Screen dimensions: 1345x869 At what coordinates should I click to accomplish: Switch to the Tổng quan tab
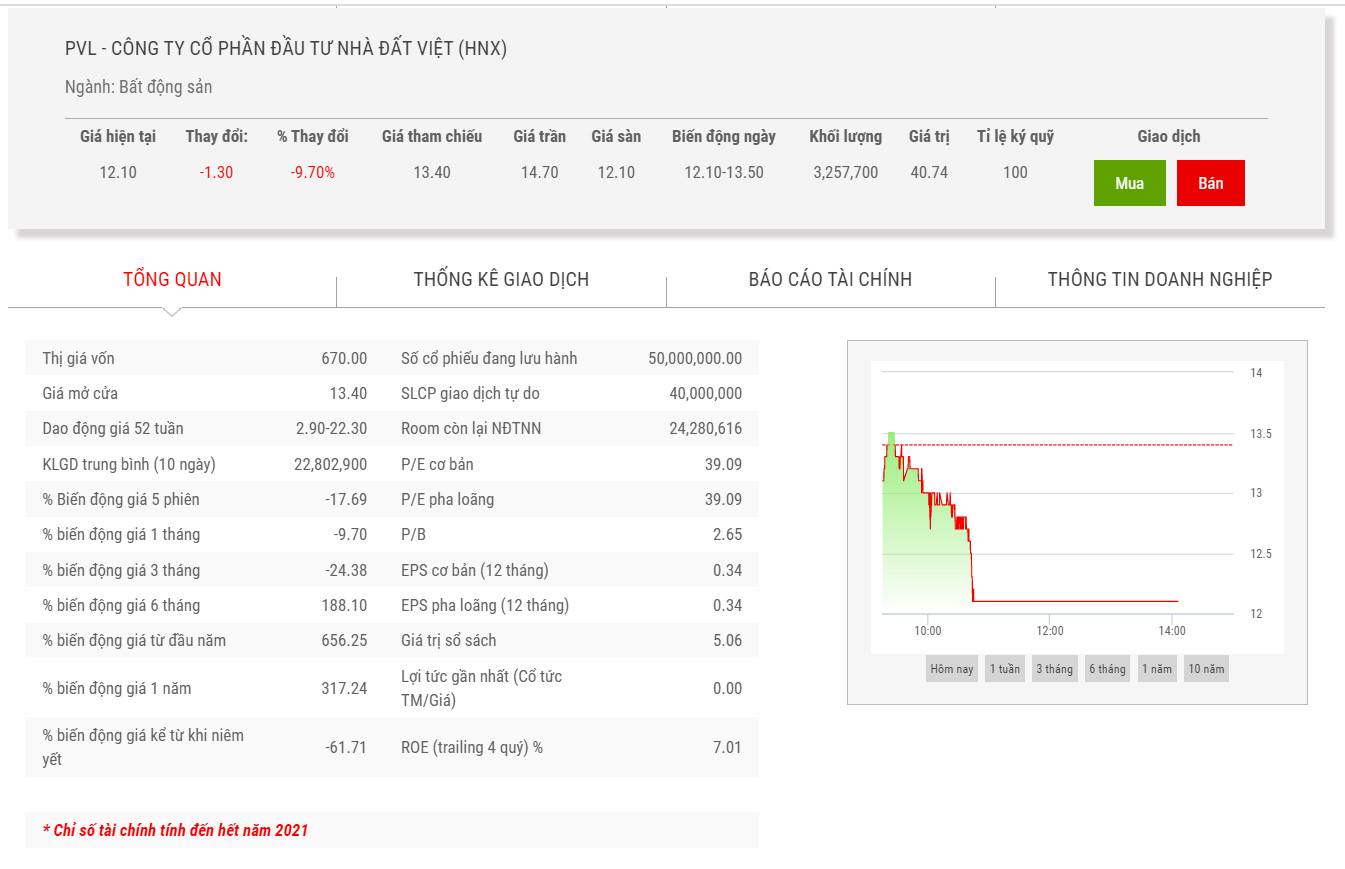(x=172, y=279)
